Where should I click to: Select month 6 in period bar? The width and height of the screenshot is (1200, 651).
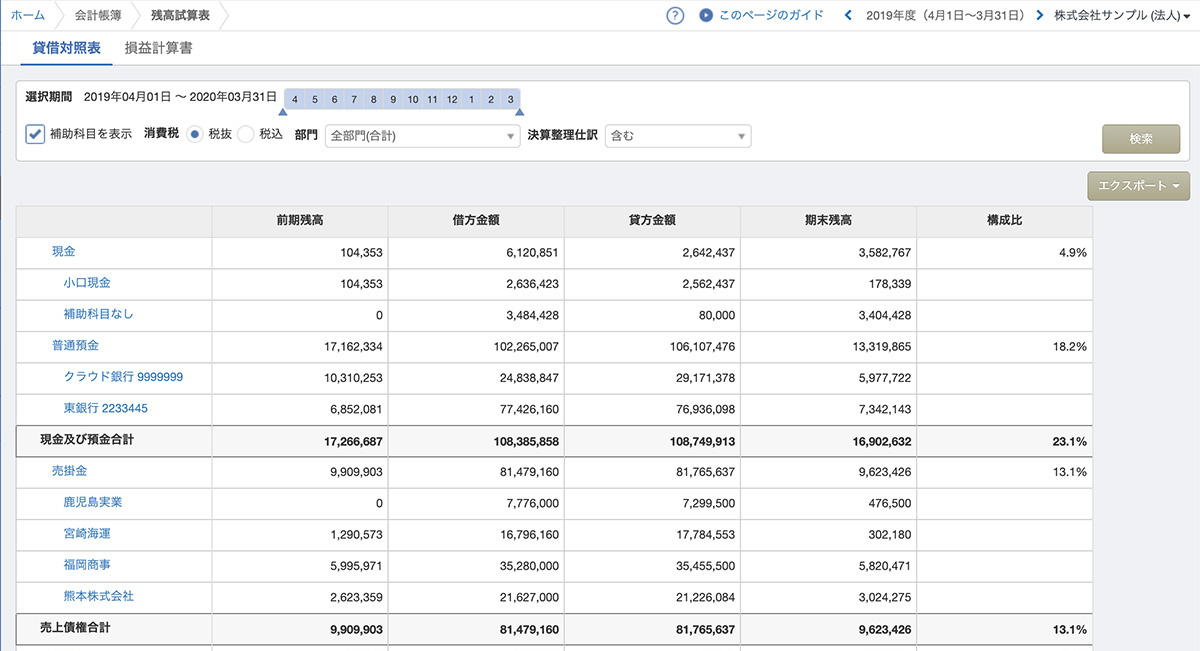[334, 99]
